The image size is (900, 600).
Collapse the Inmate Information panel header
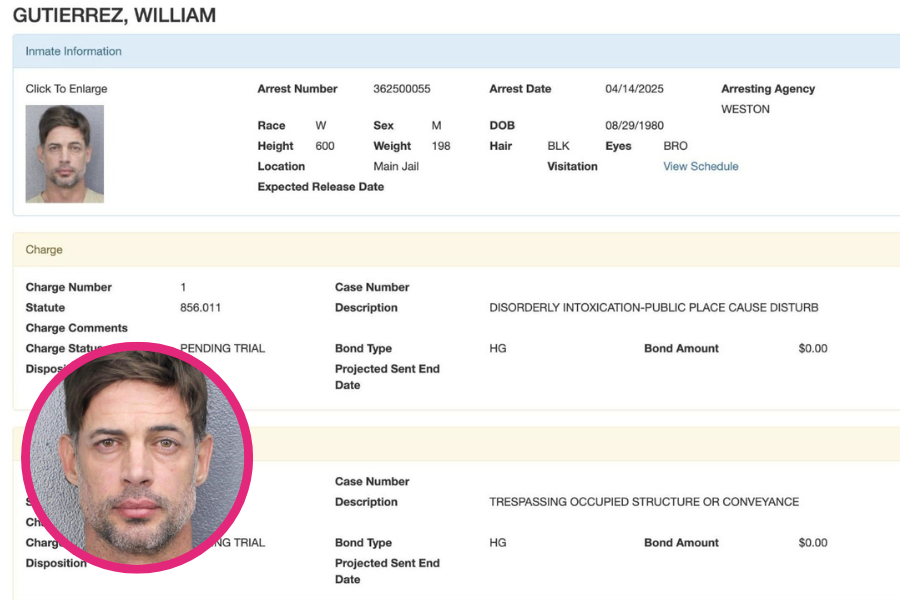[74, 52]
